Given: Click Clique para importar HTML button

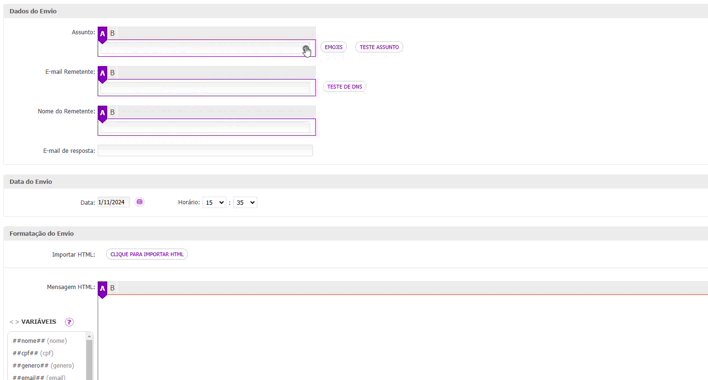Looking at the screenshot, I should pos(147,254).
